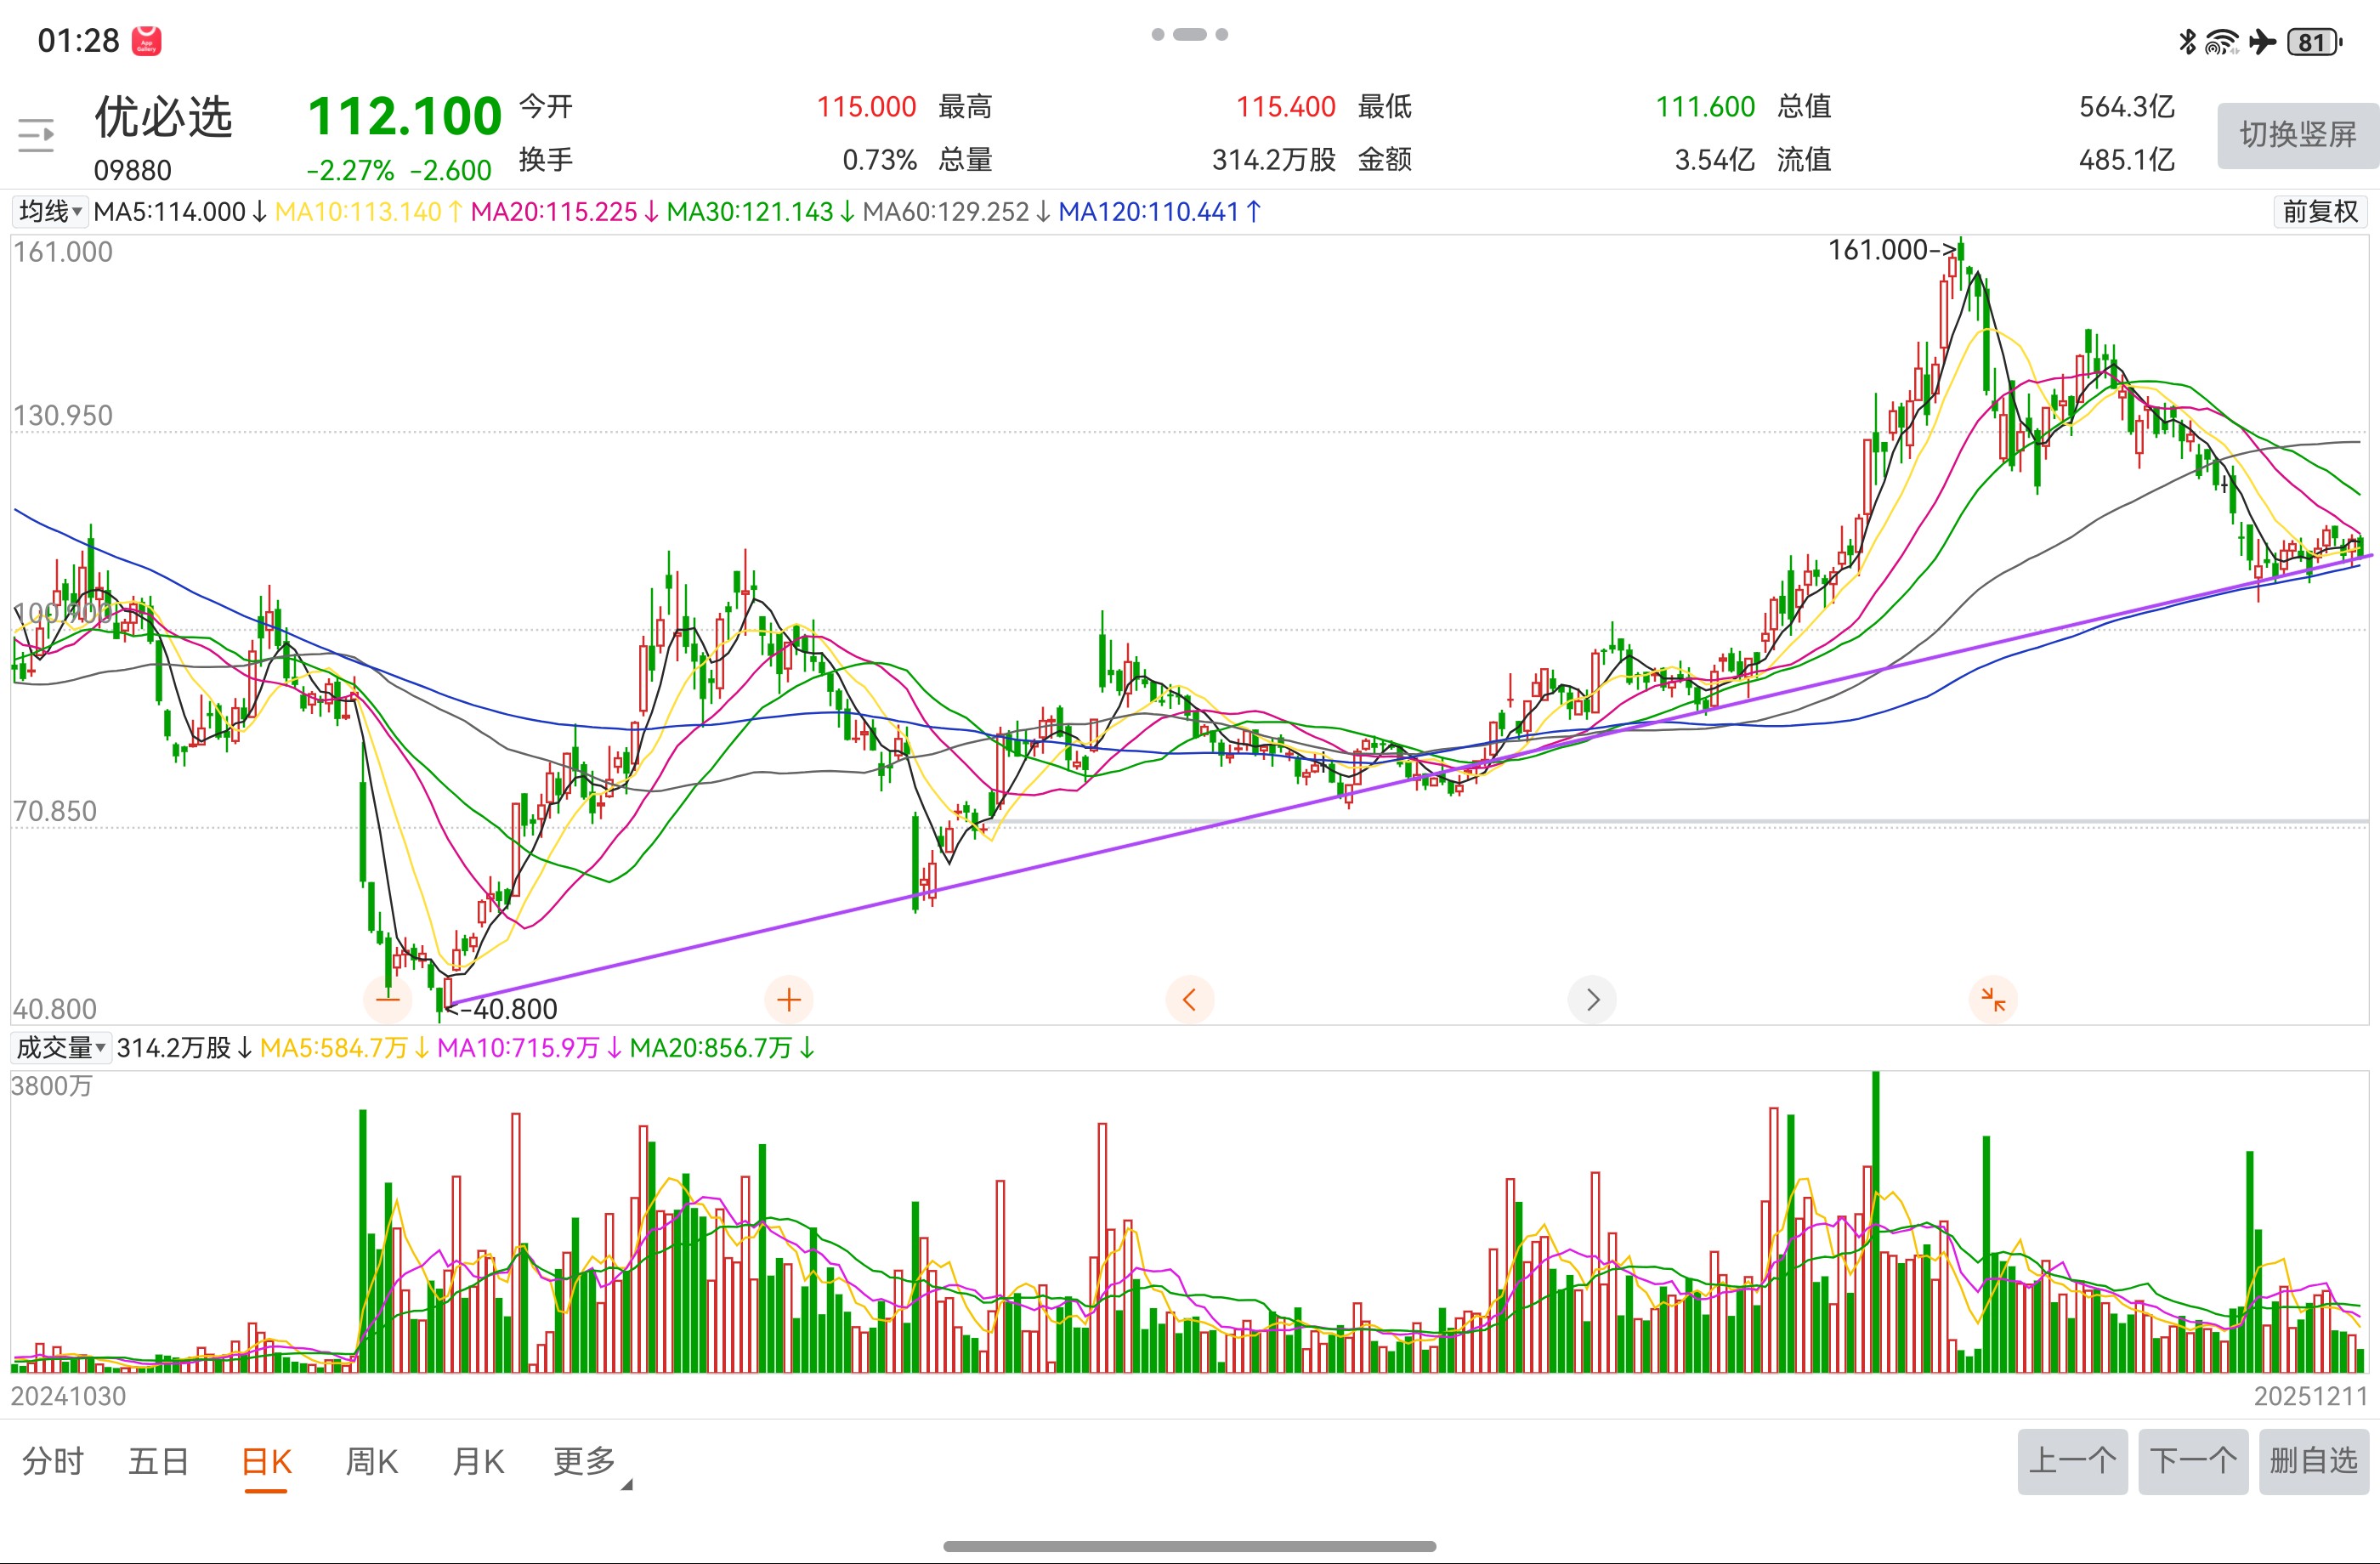The width and height of the screenshot is (2380, 1564).
Task: Go to next stock with 下一个
Action: click(2193, 1461)
